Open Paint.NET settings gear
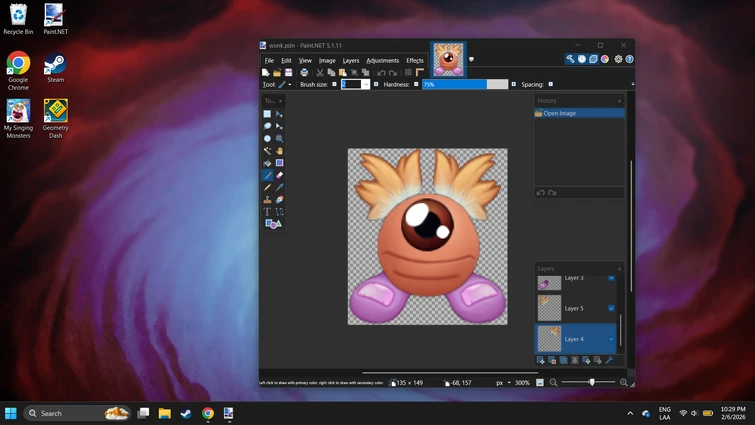This screenshot has width=755, height=425. coord(618,59)
